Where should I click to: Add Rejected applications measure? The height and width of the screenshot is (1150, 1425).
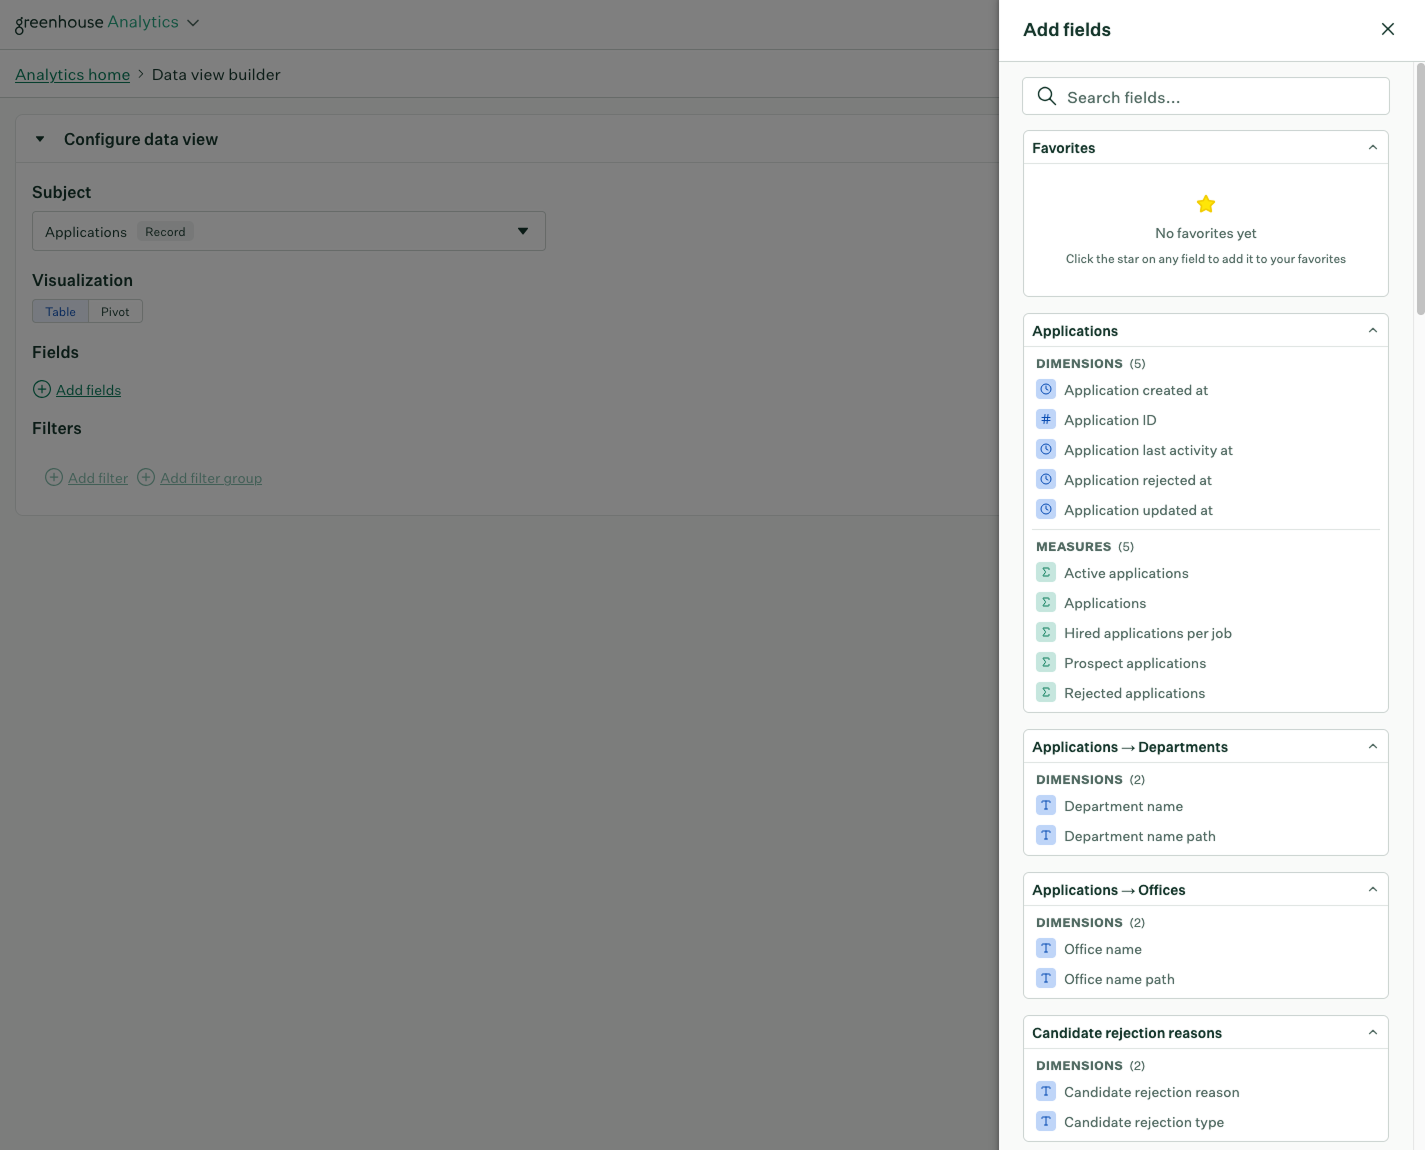pos(1134,693)
